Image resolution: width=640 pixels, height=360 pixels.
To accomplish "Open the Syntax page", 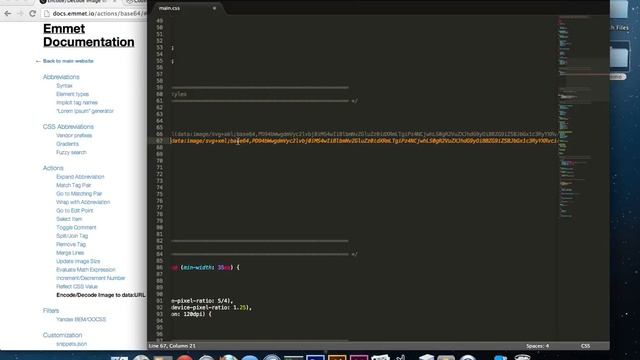I will pos(64,86).
